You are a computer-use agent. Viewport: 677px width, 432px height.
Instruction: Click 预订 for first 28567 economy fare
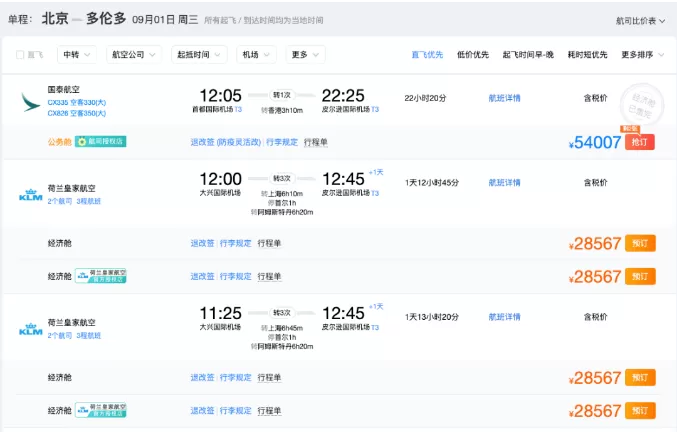(640, 243)
